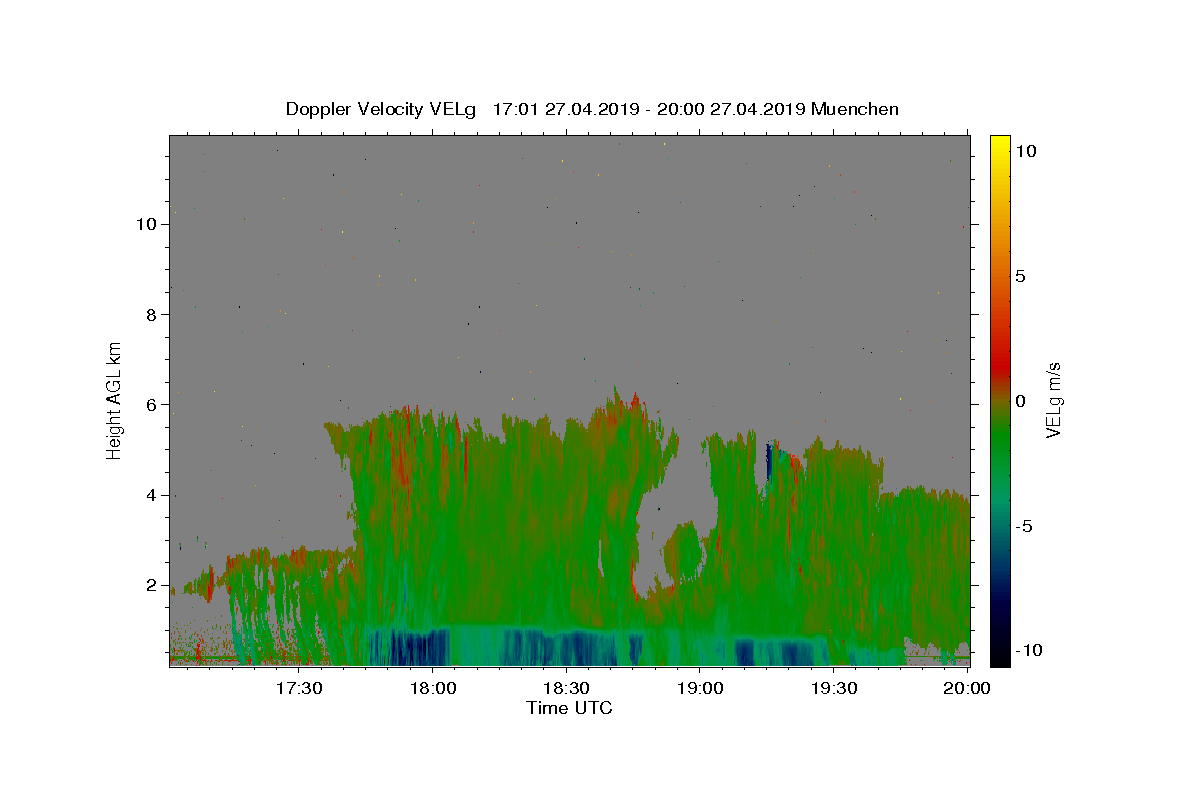
Task: Click the height axis label '8'
Action: (x=152, y=314)
